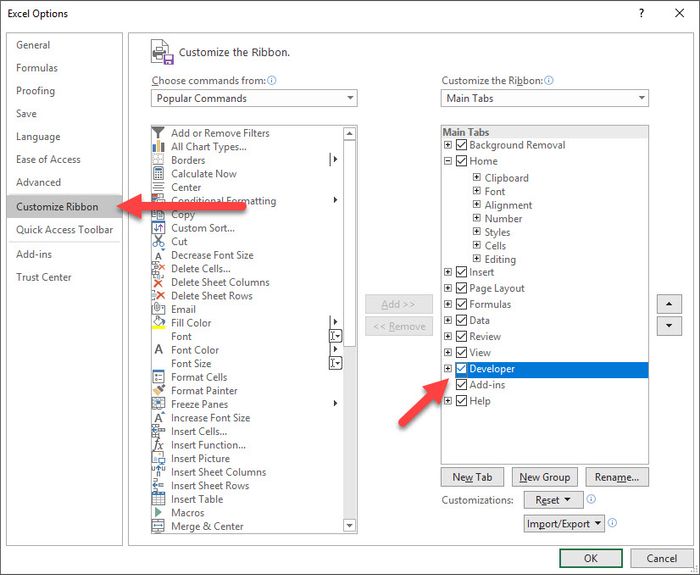The image size is (700, 575).
Task: Click the Move Down arrow button
Action: pos(669,325)
